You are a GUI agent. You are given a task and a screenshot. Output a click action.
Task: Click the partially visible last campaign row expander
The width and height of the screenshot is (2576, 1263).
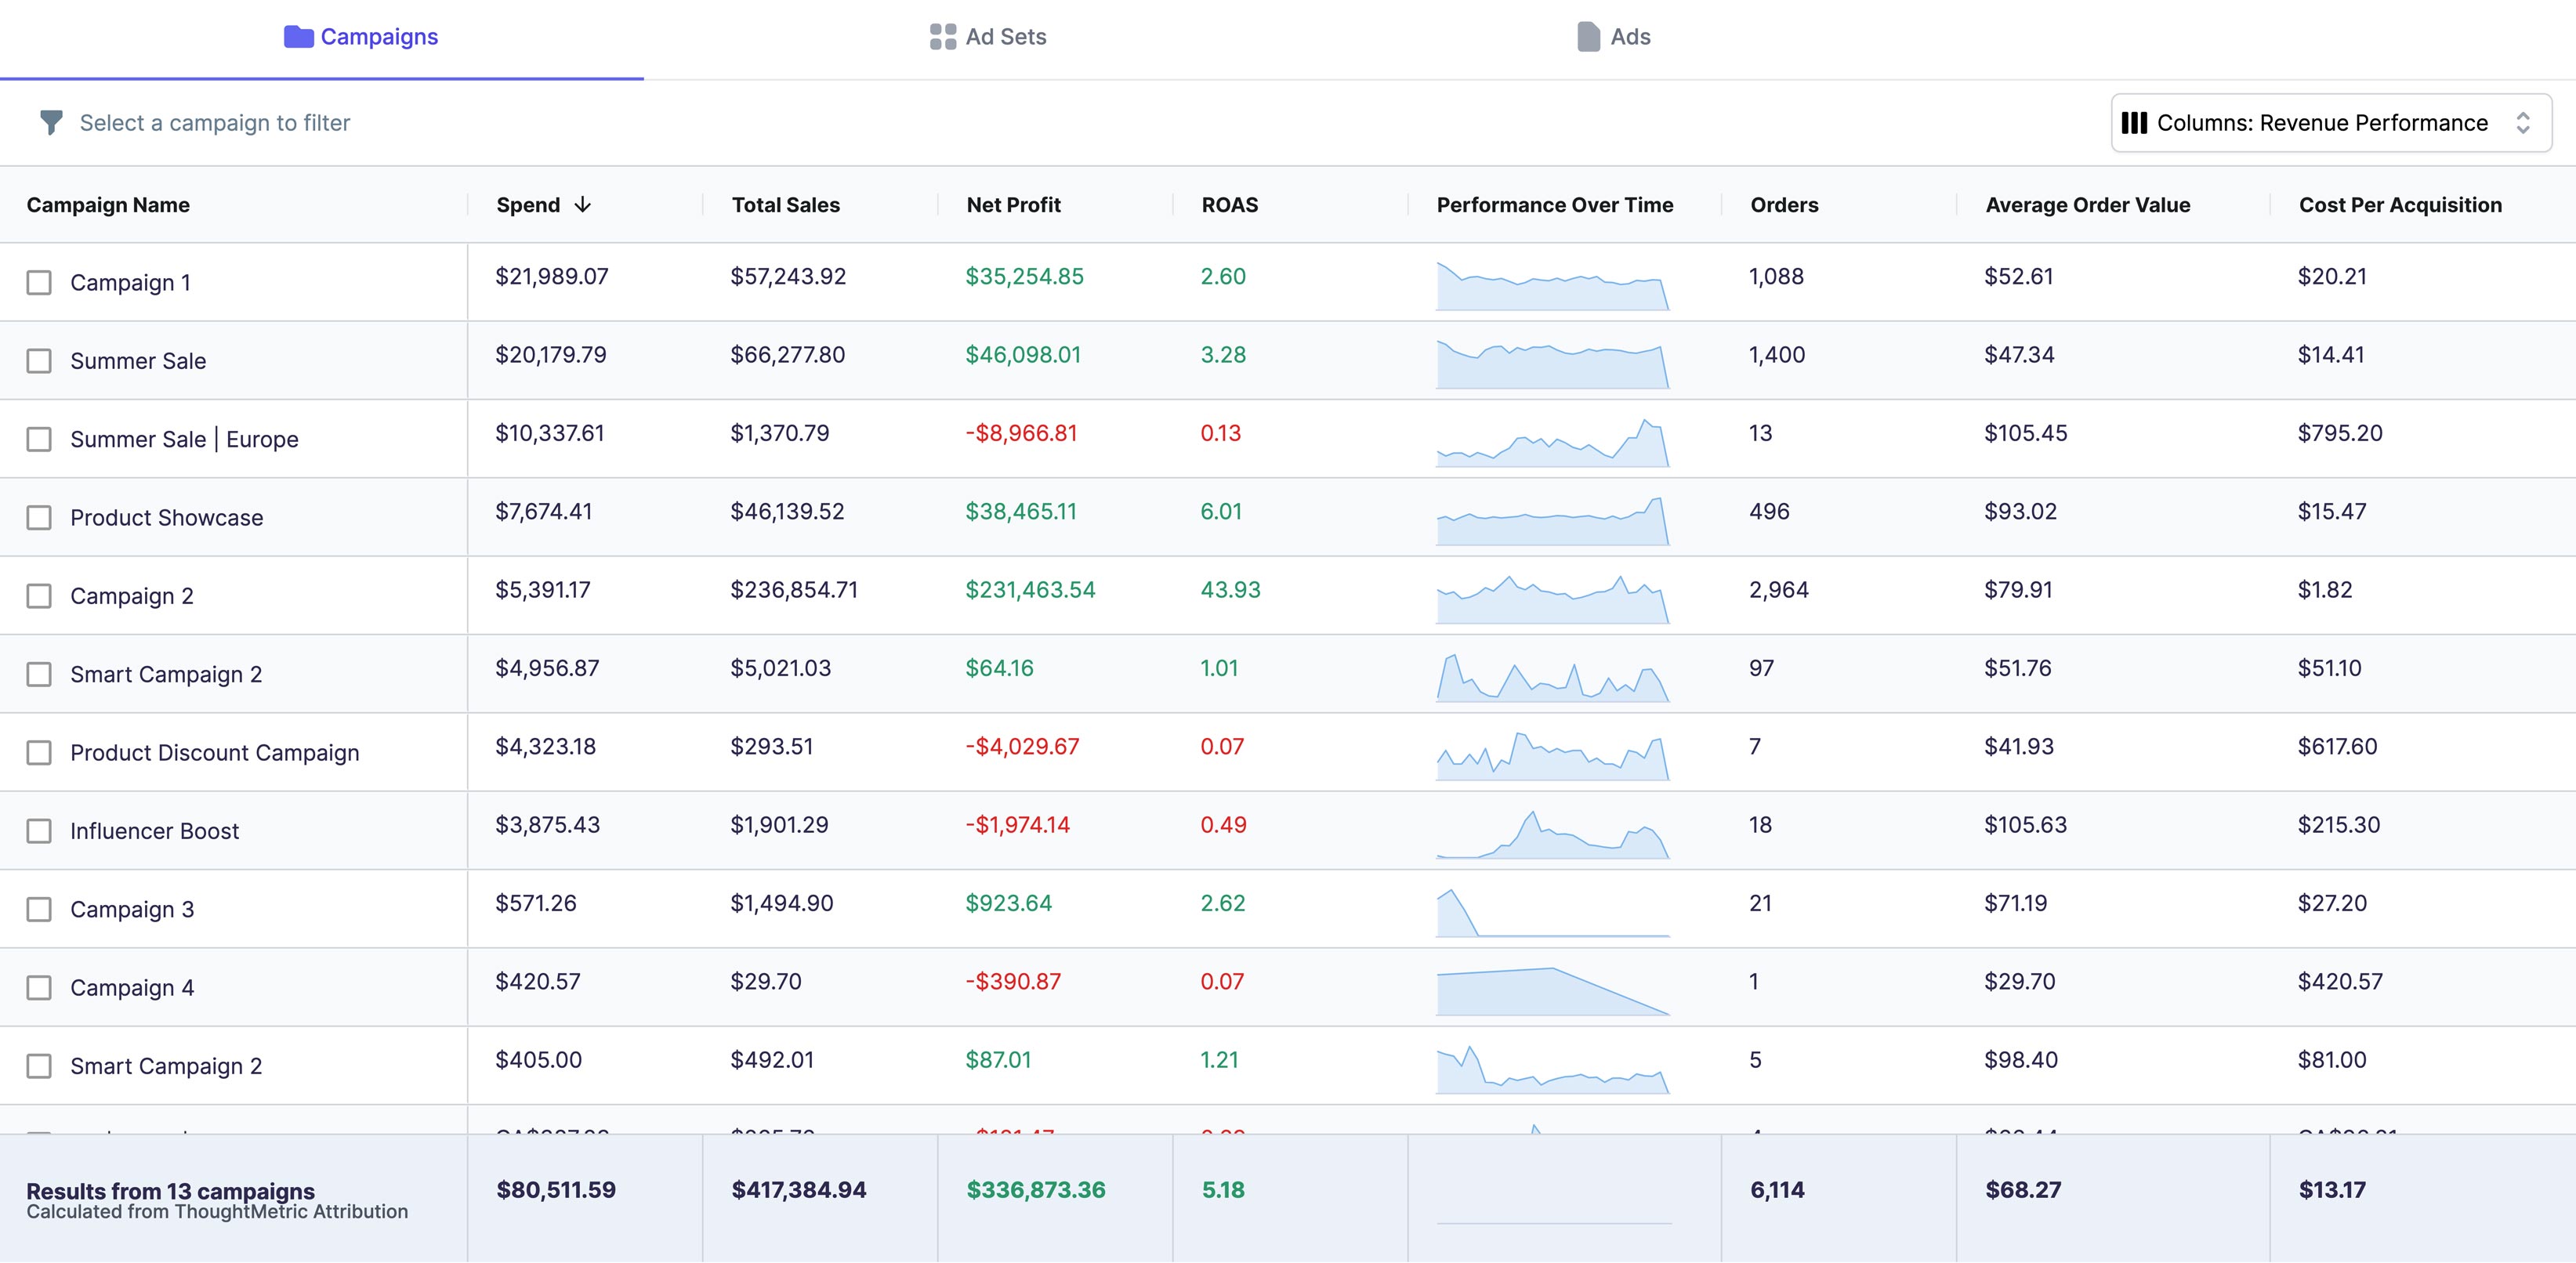(41, 1130)
